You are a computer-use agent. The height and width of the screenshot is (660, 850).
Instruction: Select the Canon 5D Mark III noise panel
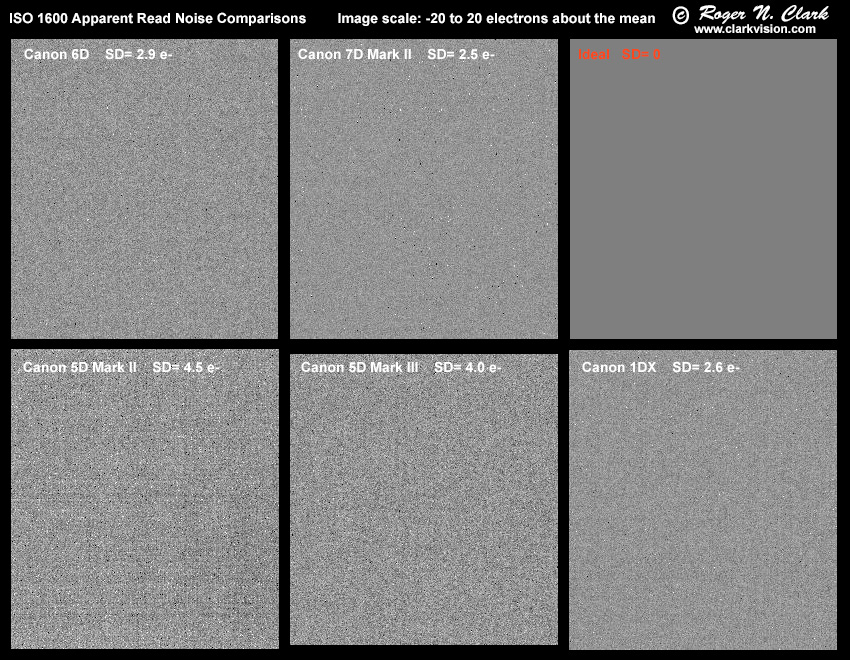[423, 510]
